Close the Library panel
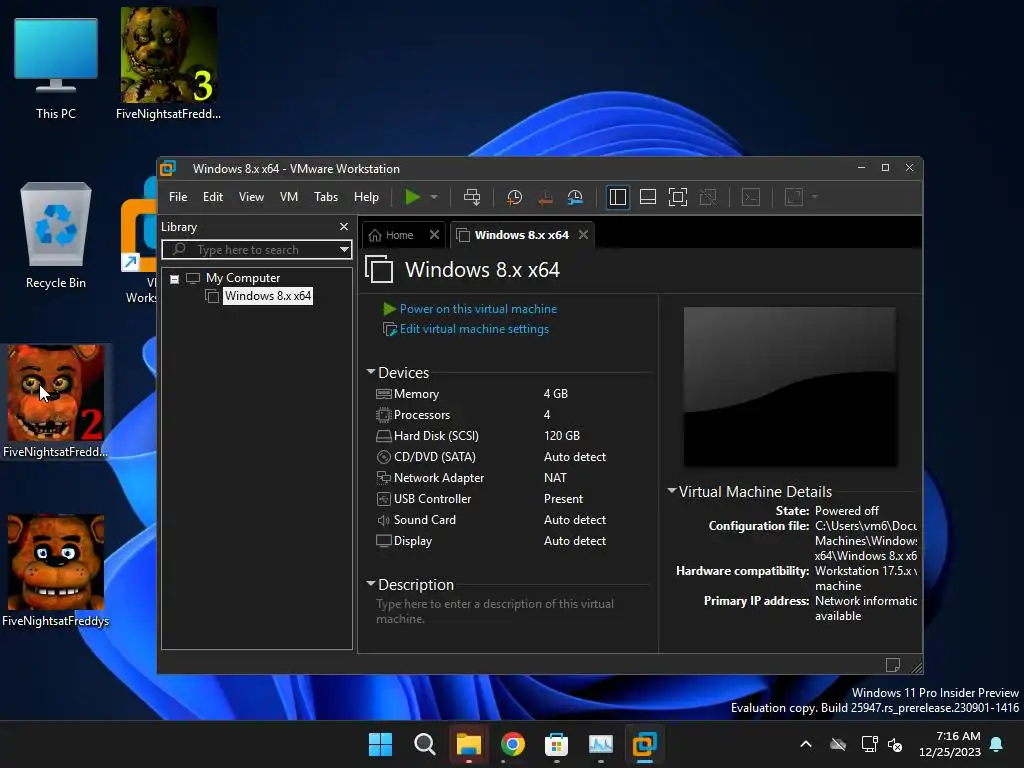 tap(344, 227)
